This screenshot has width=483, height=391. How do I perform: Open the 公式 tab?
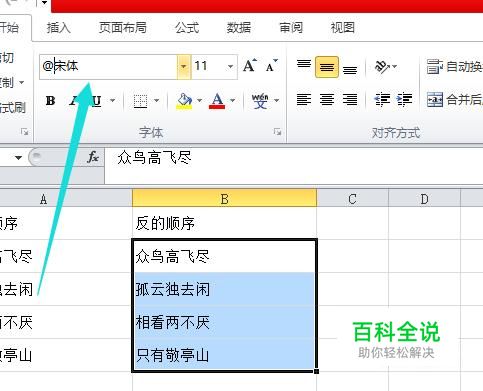click(187, 28)
